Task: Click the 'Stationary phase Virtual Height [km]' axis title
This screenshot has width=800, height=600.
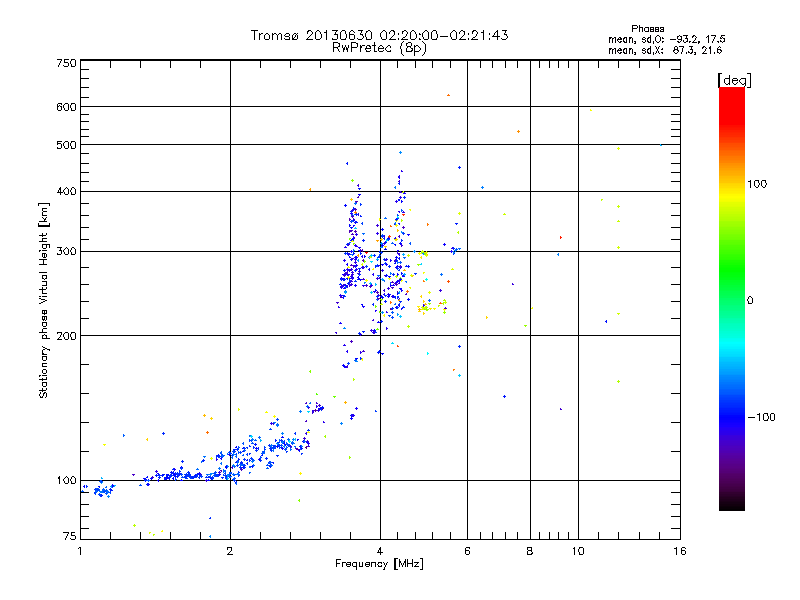Action: point(43,300)
